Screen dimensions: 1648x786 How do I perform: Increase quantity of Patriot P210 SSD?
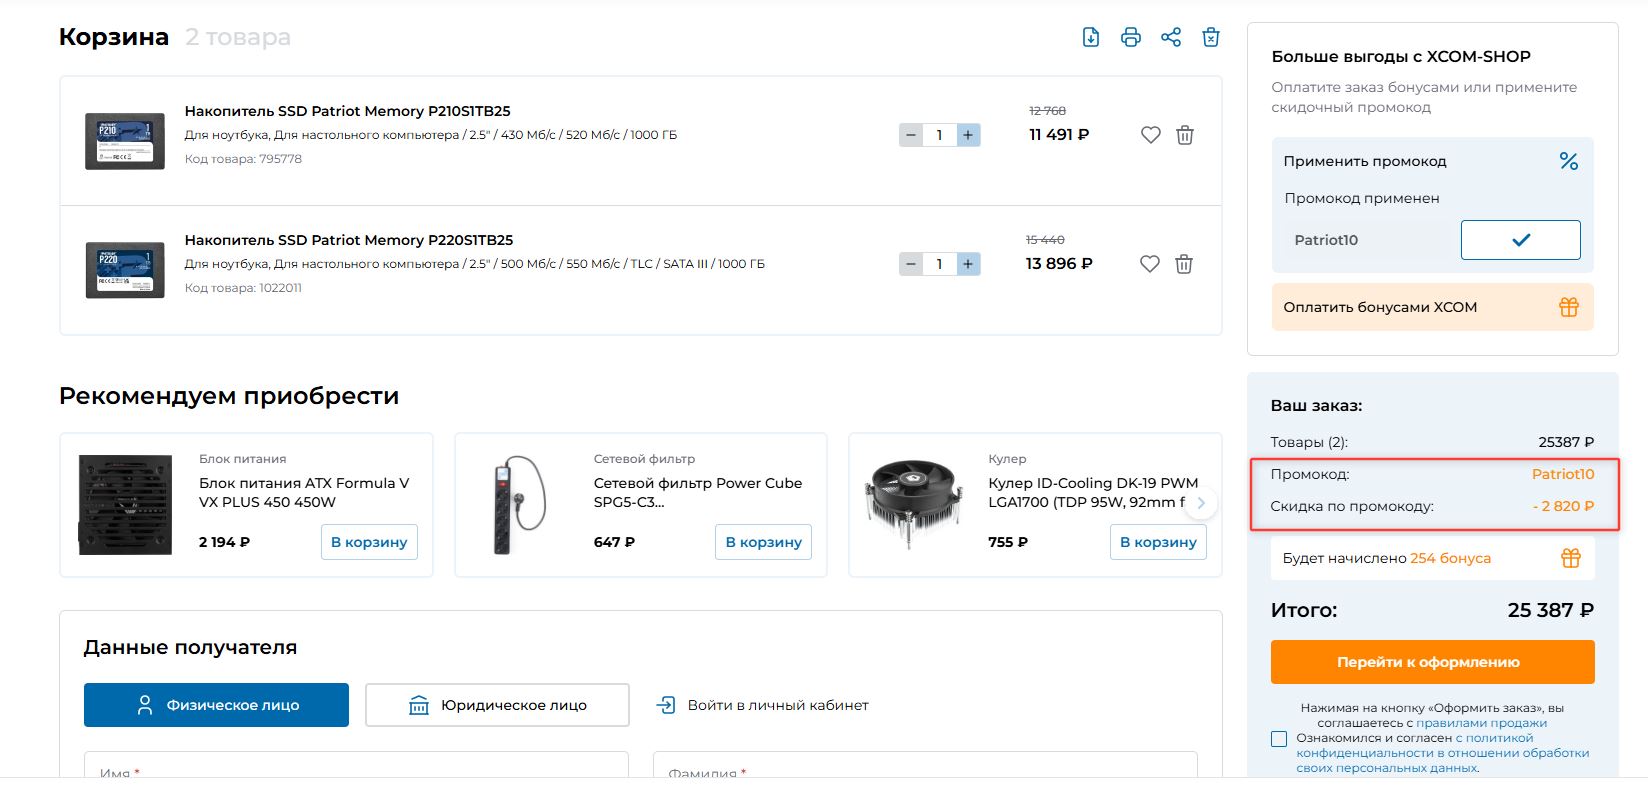[x=968, y=135]
